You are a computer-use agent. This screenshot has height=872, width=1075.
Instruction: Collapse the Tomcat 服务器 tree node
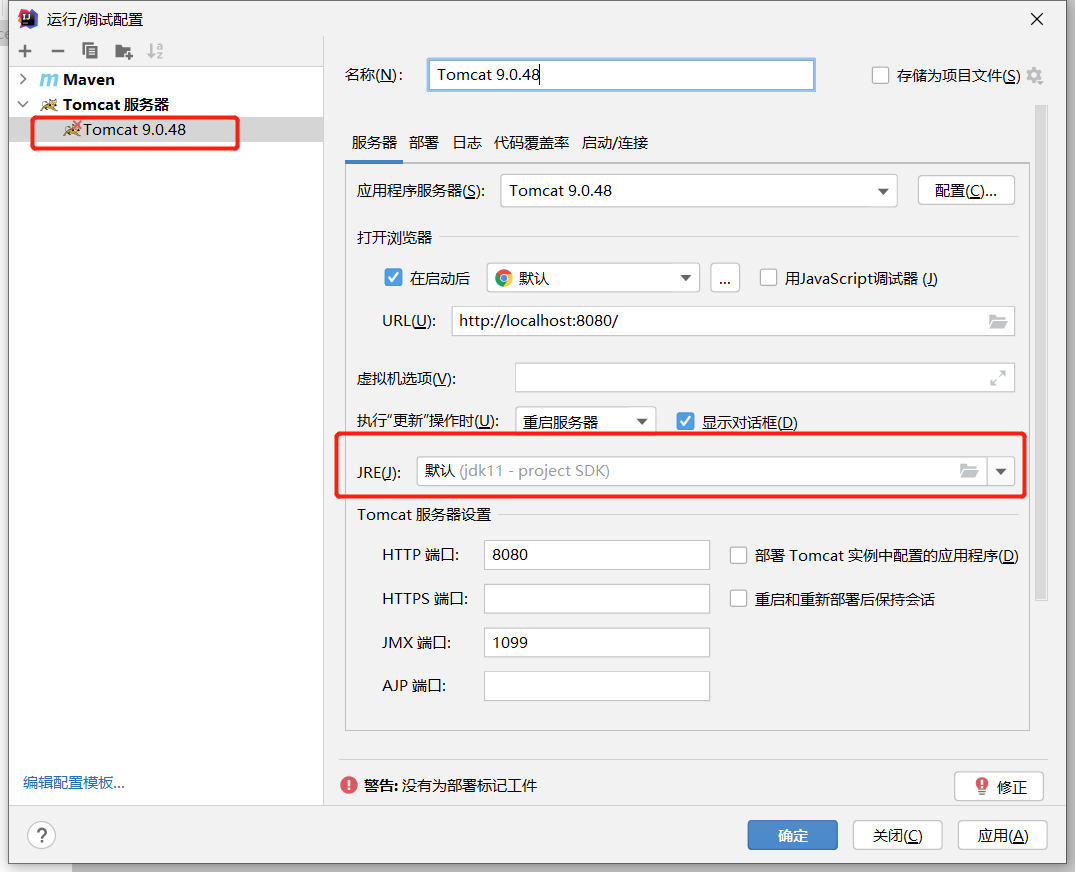click(x=23, y=104)
